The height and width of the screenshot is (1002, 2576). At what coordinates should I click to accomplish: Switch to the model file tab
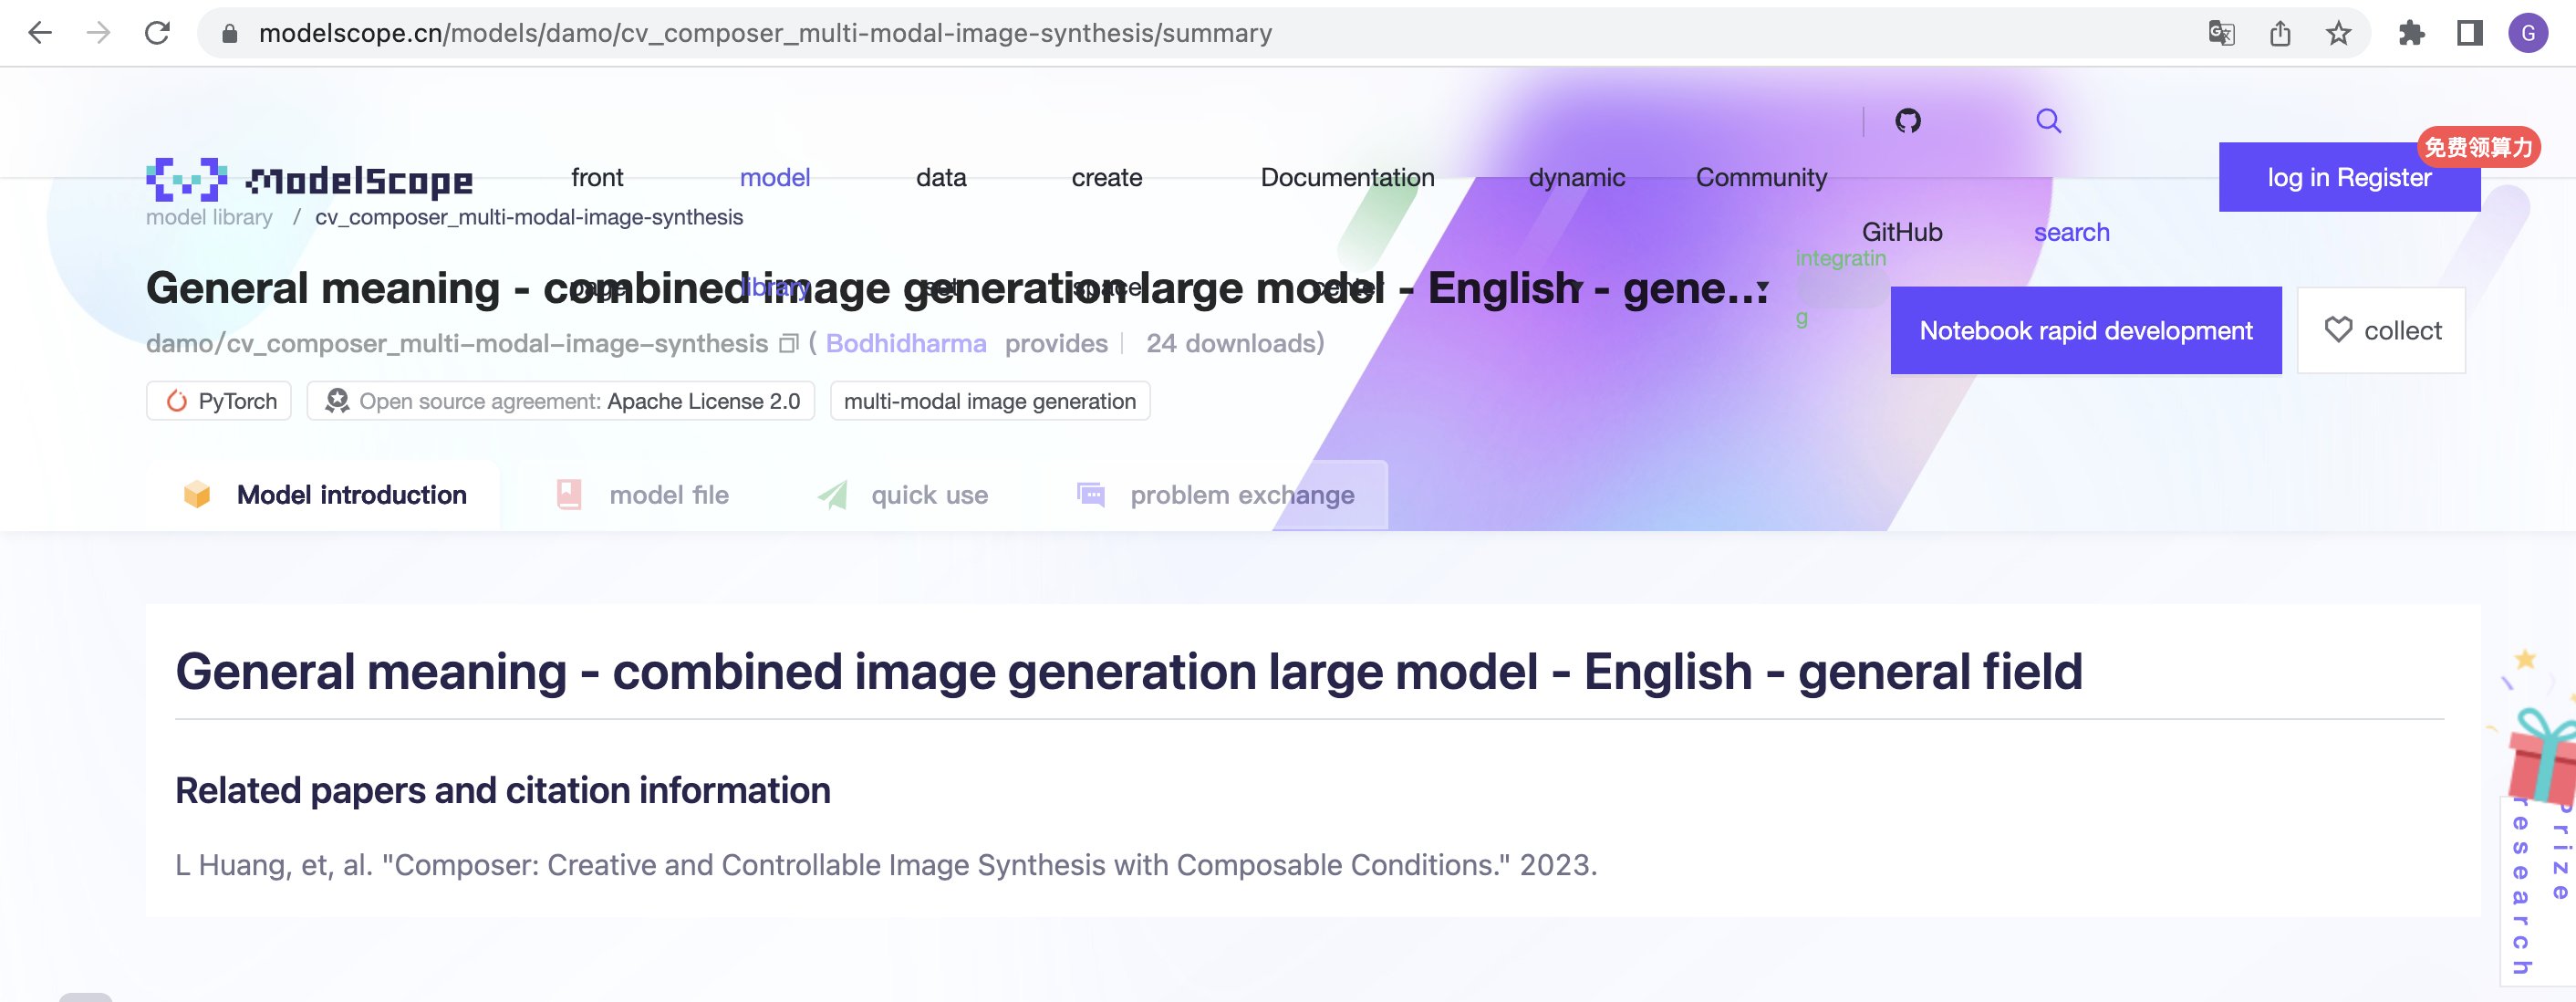coord(667,494)
